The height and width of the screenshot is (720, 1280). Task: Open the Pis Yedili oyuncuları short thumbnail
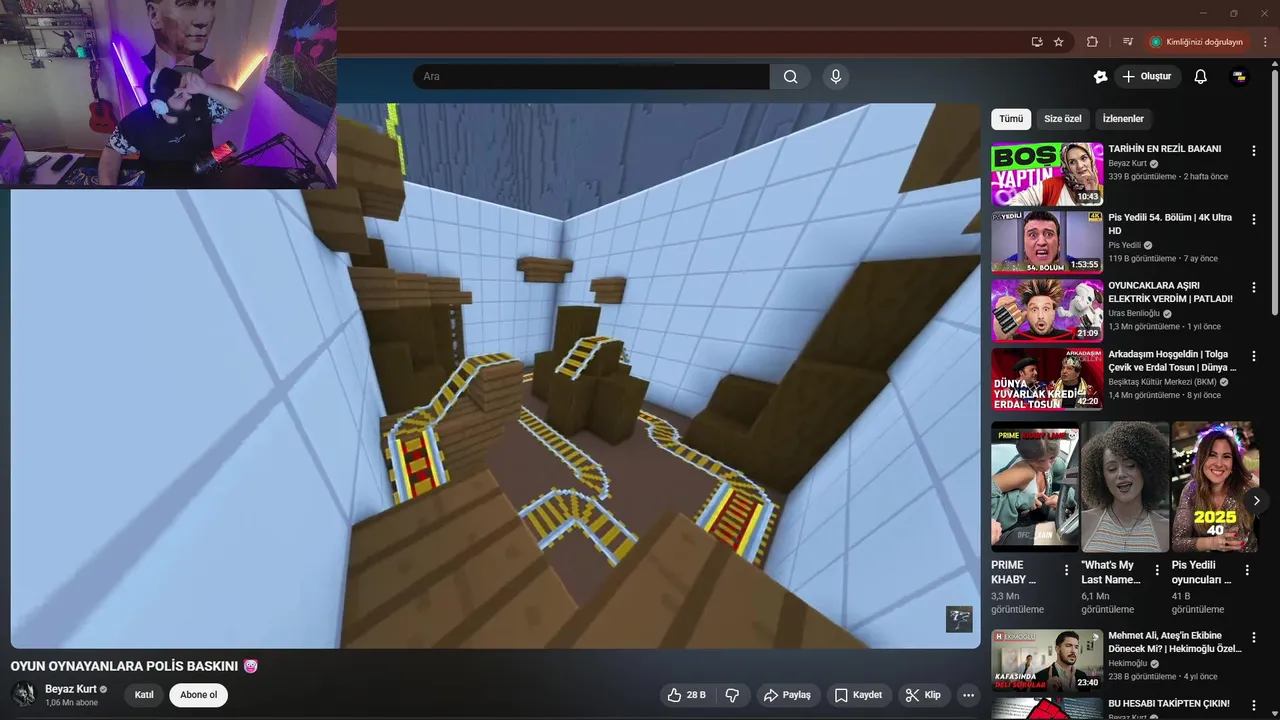[x=1215, y=487]
